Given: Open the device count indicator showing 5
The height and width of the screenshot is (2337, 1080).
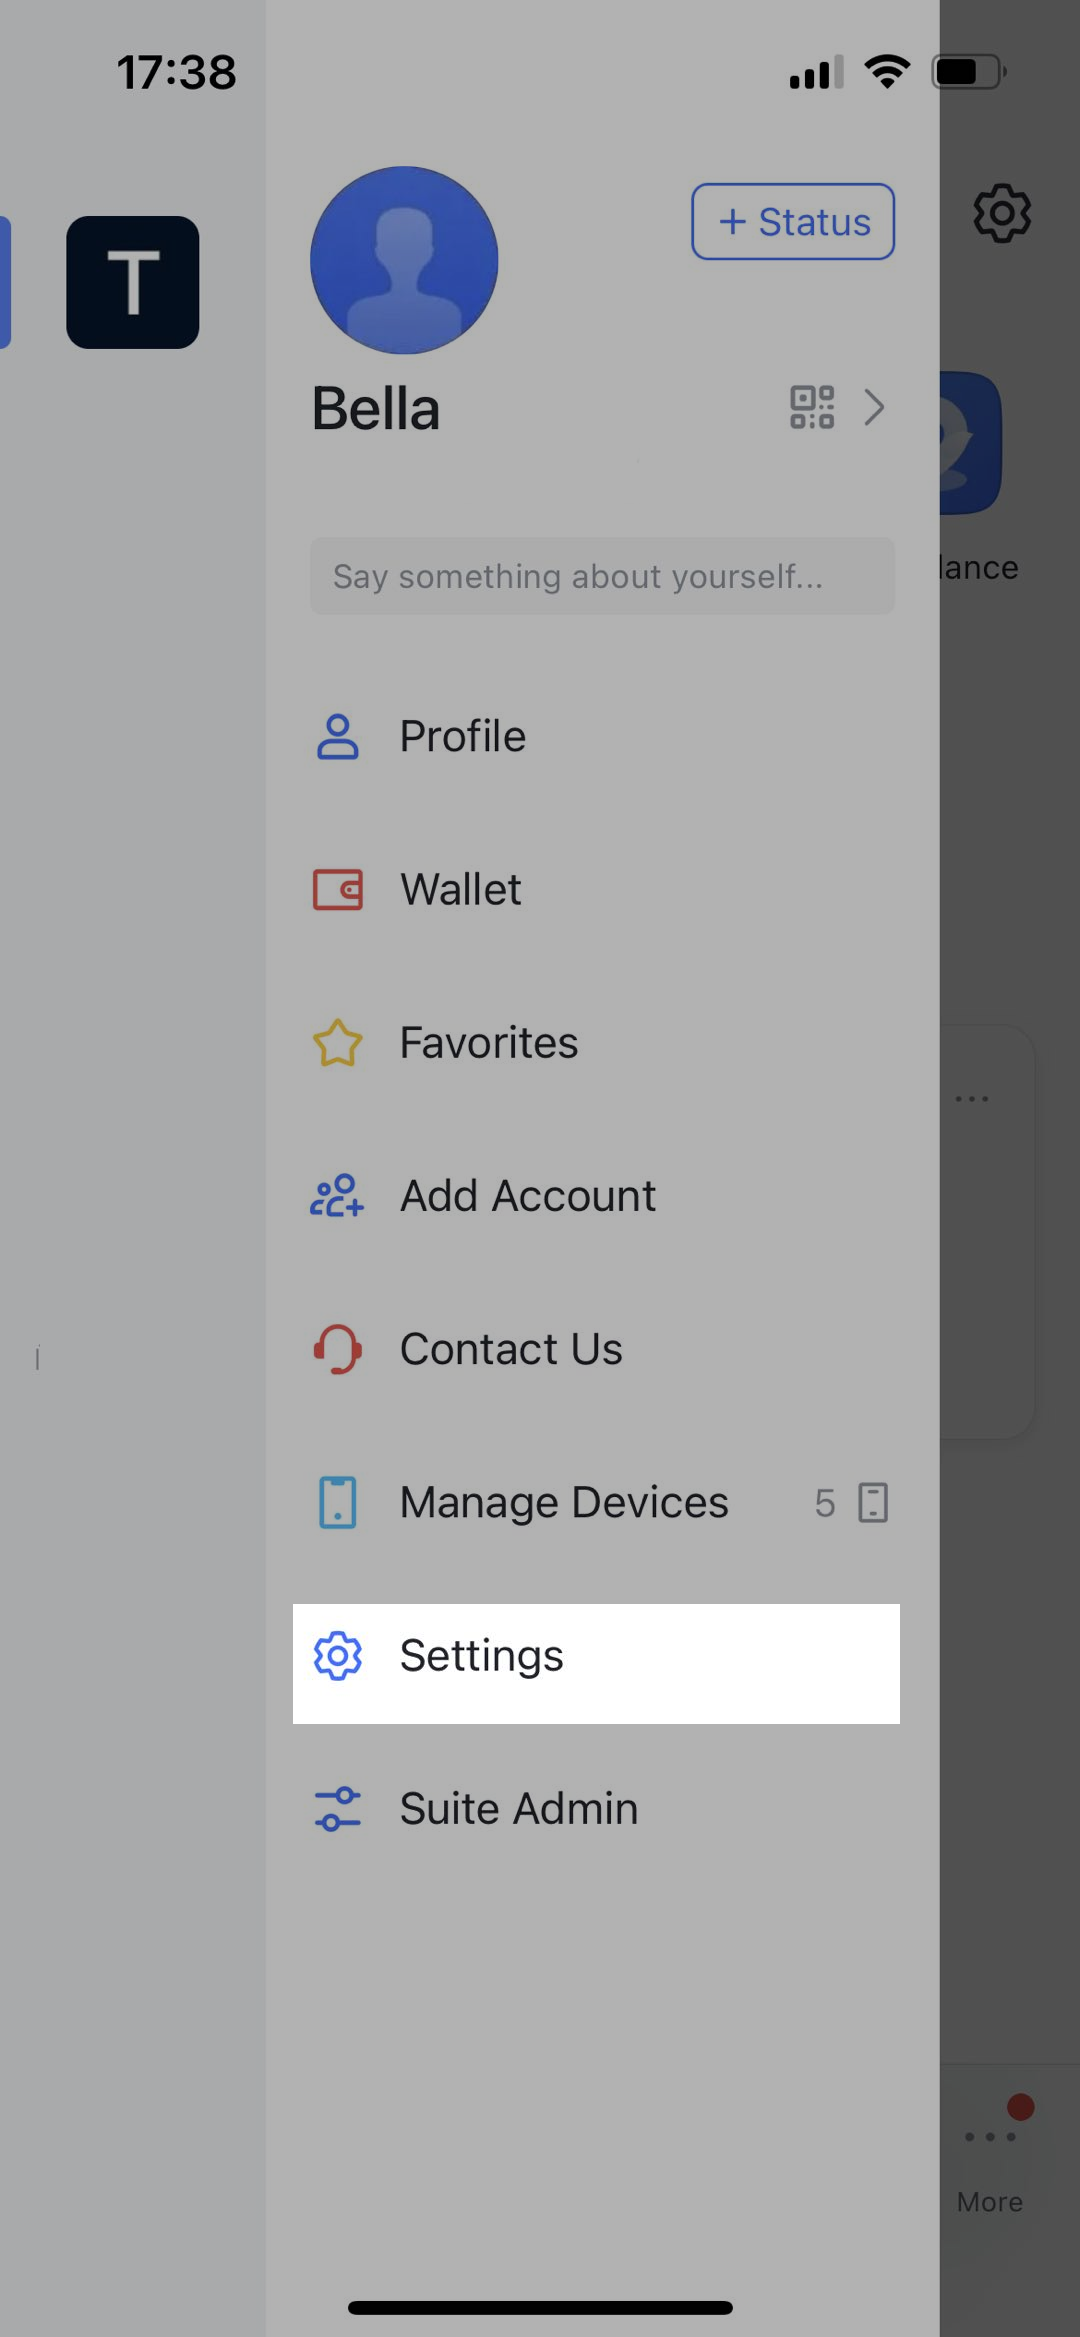Looking at the screenshot, I should 852,1503.
